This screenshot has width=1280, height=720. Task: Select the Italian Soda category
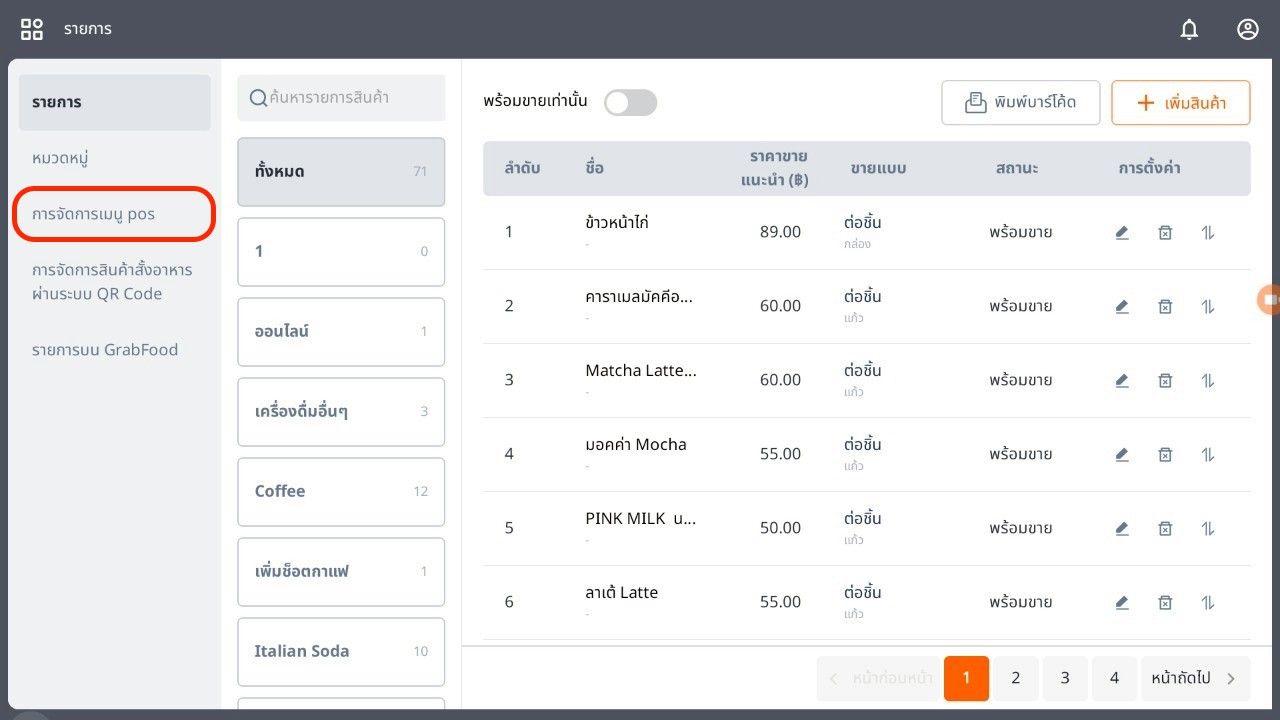coord(340,651)
